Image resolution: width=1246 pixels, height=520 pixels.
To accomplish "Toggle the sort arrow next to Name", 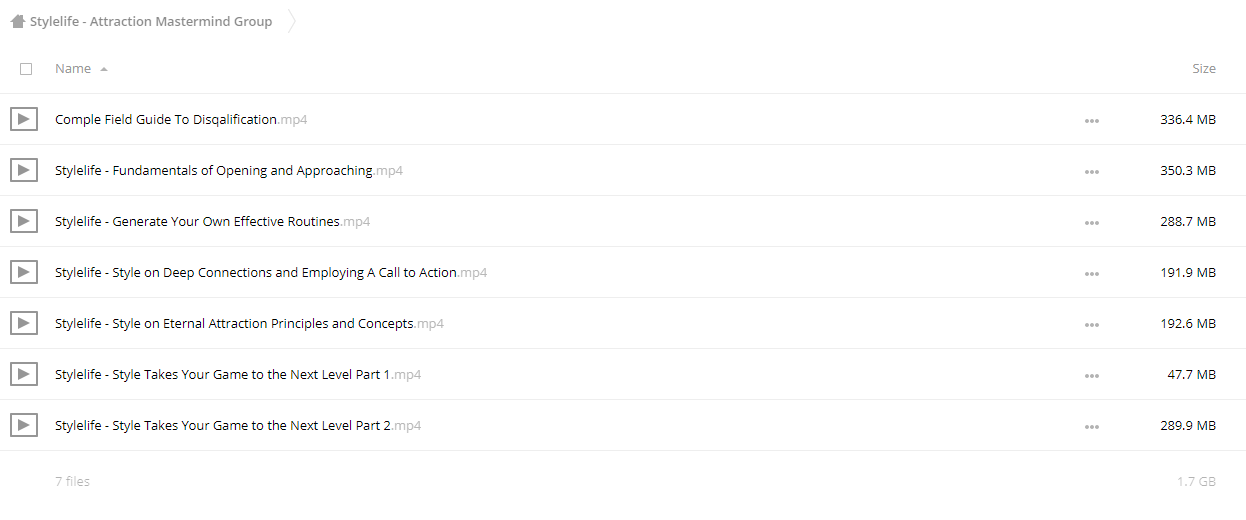I will pyautogui.click(x=104, y=69).
